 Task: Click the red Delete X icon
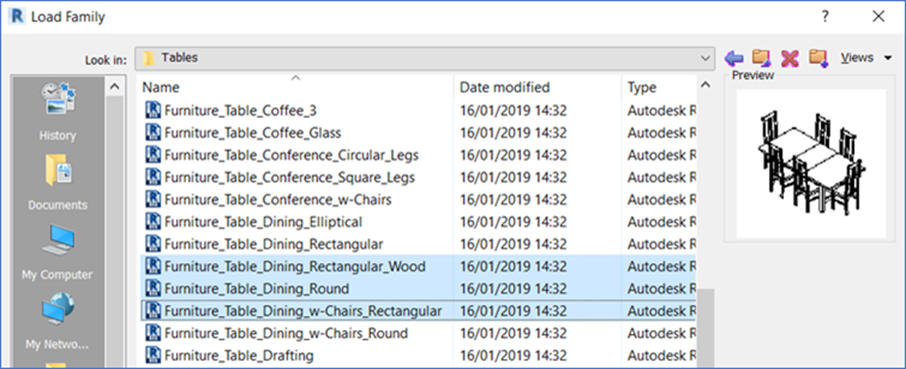point(789,58)
